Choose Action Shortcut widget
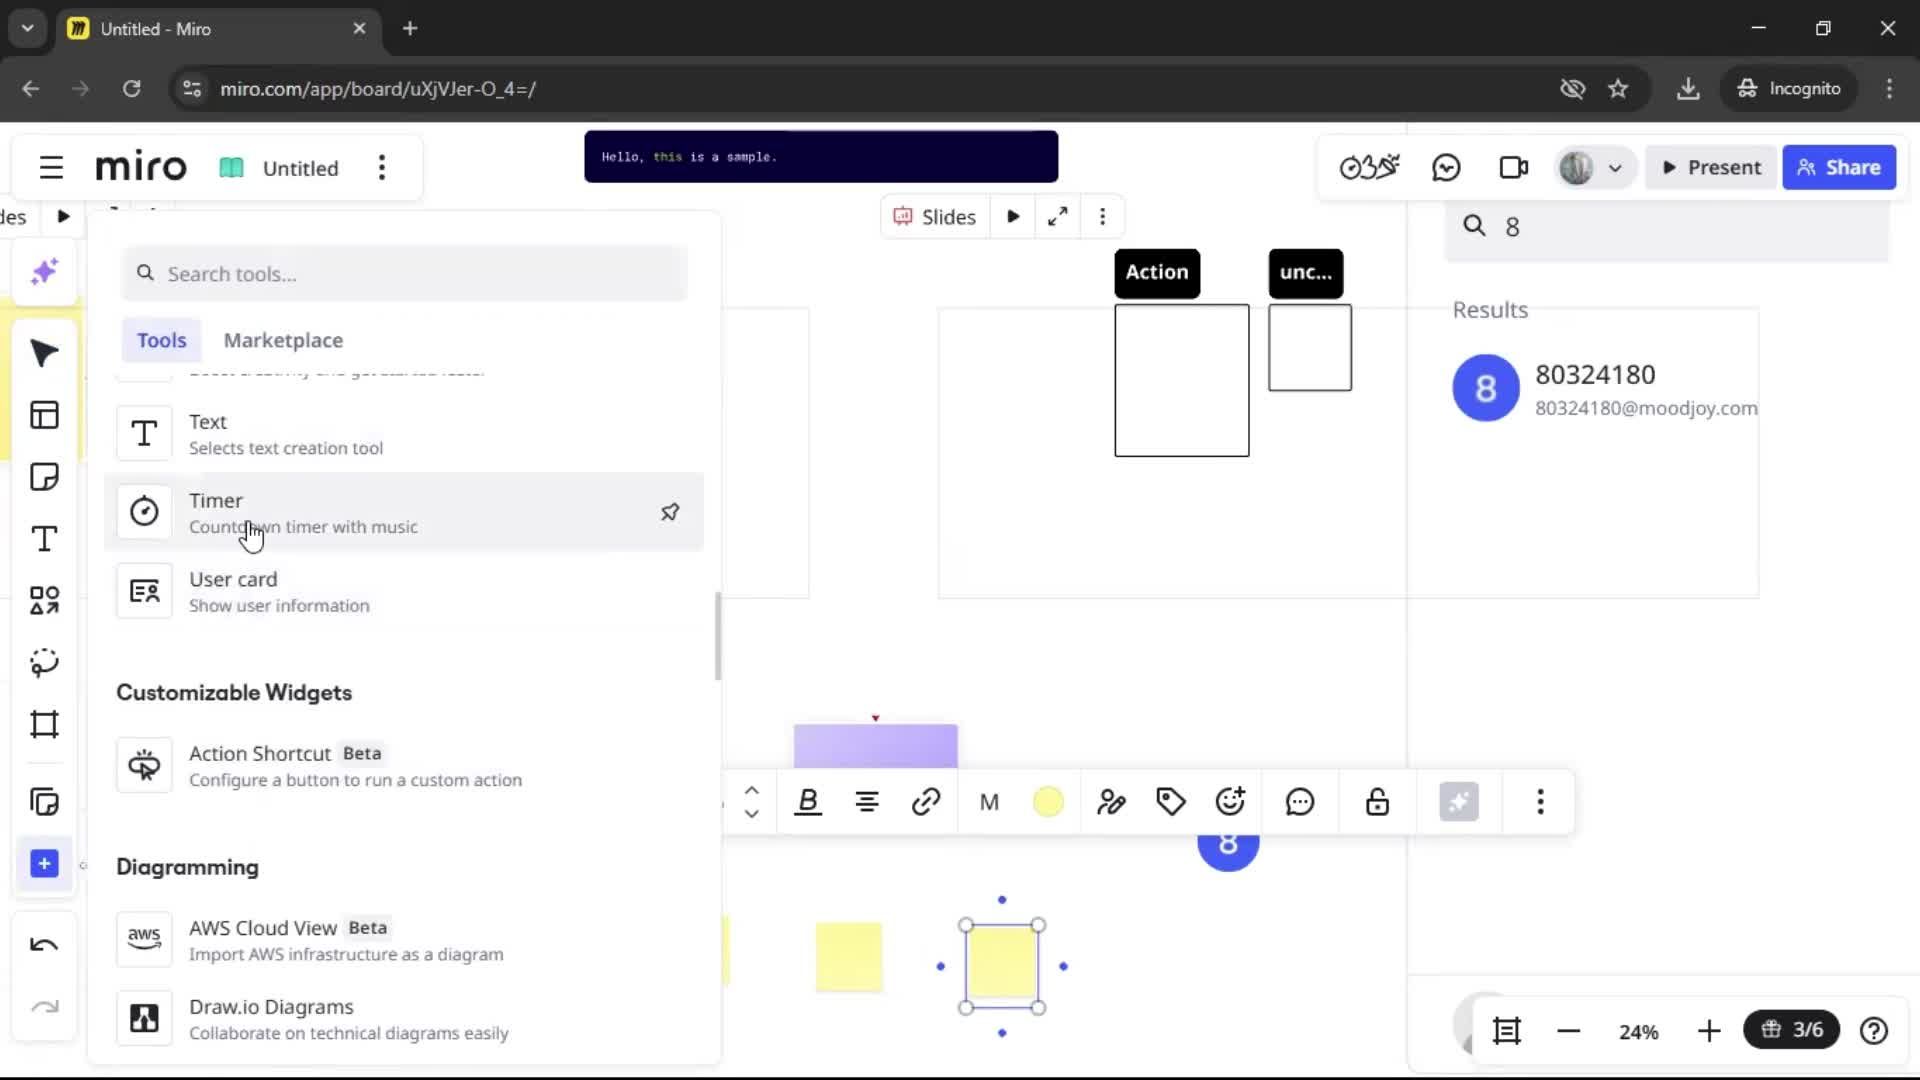The height and width of the screenshot is (1080, 1920). pyautogui.click(x=404, y=766)
